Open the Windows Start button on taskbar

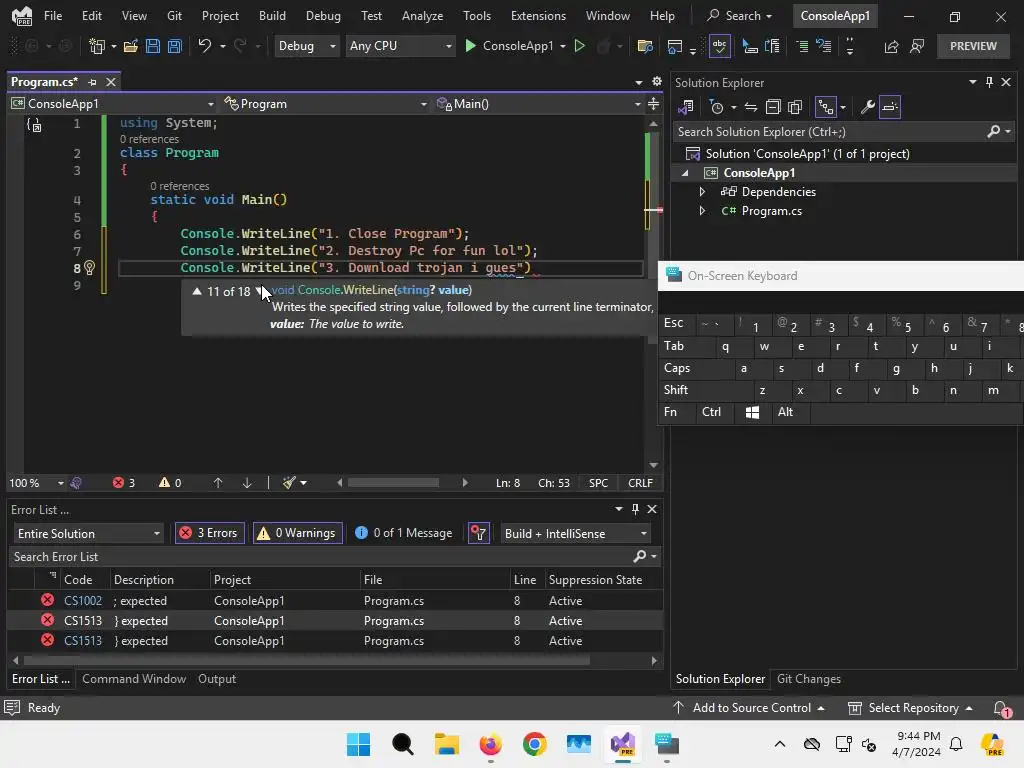pyautogui.click(x=358, y=744)
